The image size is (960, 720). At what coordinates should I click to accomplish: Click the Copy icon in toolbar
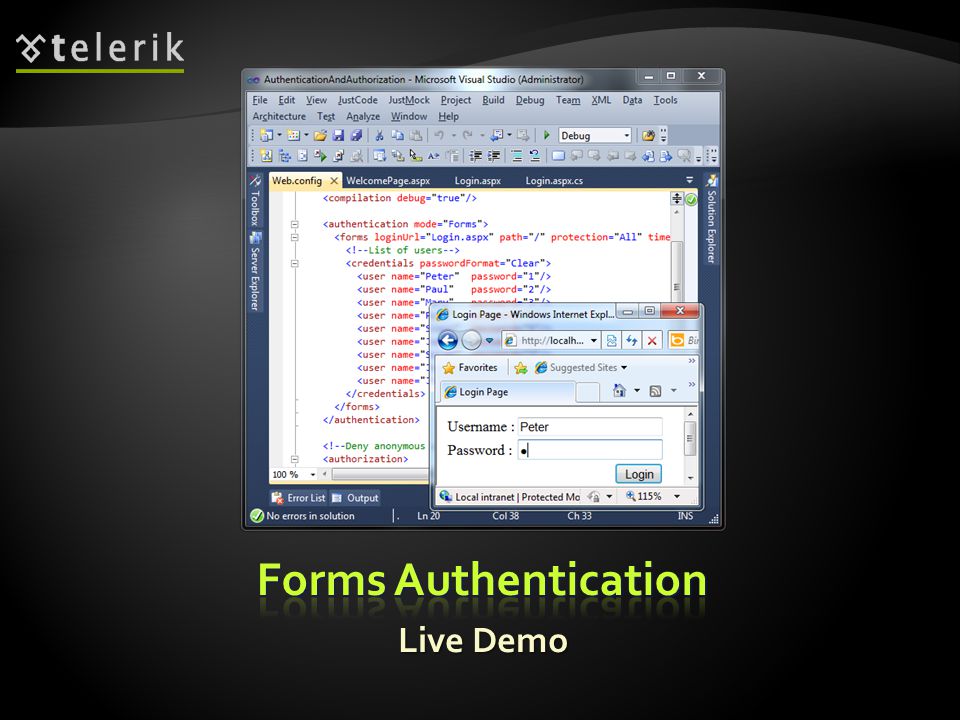(397, 135)
